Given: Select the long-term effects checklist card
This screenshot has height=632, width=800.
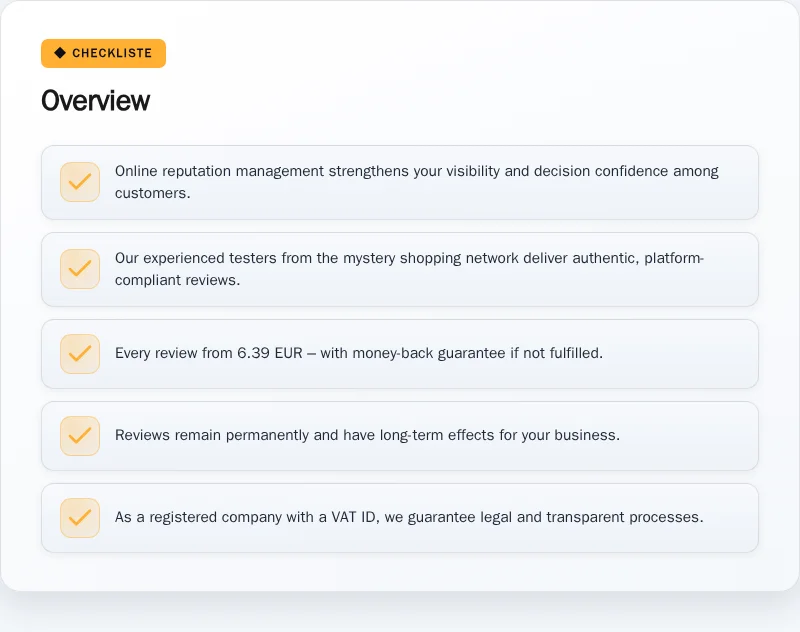Looking at the screenshot, I should [400, 436].
